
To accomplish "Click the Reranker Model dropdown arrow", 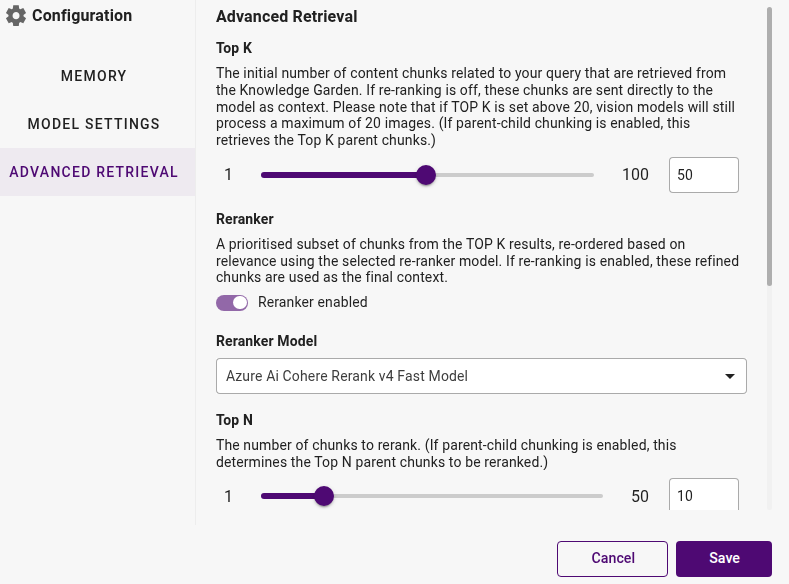I will click(x=729, y=376).
